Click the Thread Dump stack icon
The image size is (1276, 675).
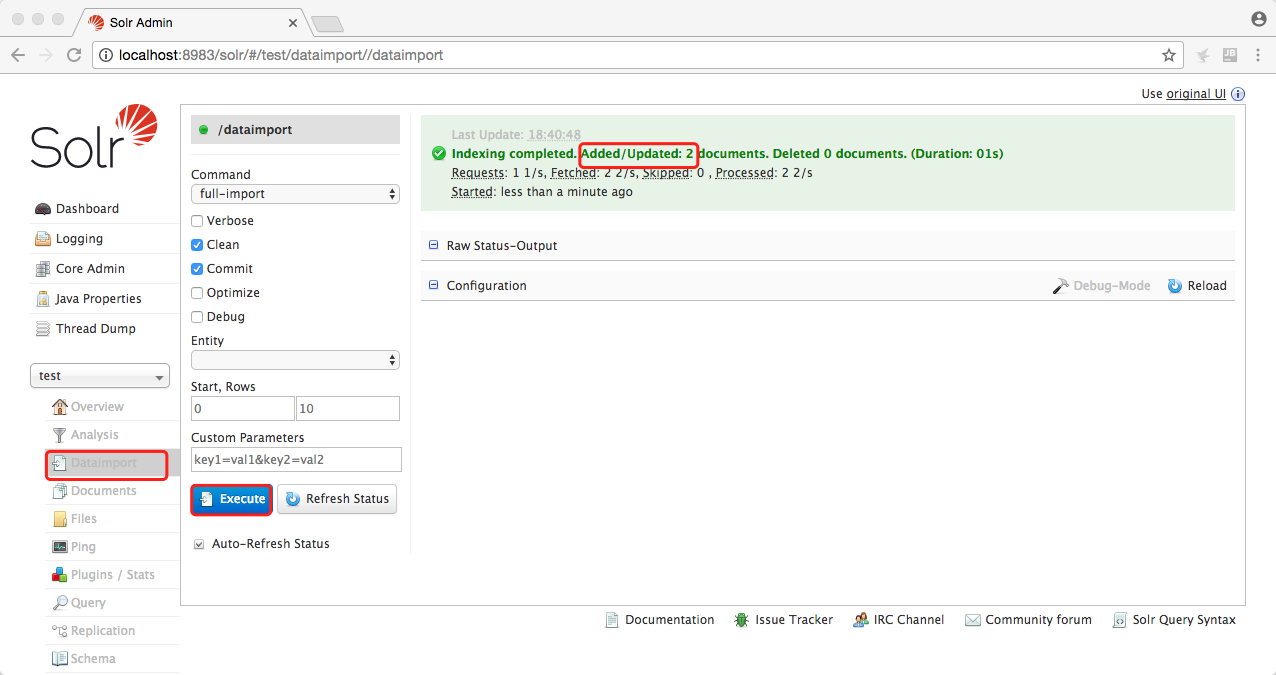43,329
